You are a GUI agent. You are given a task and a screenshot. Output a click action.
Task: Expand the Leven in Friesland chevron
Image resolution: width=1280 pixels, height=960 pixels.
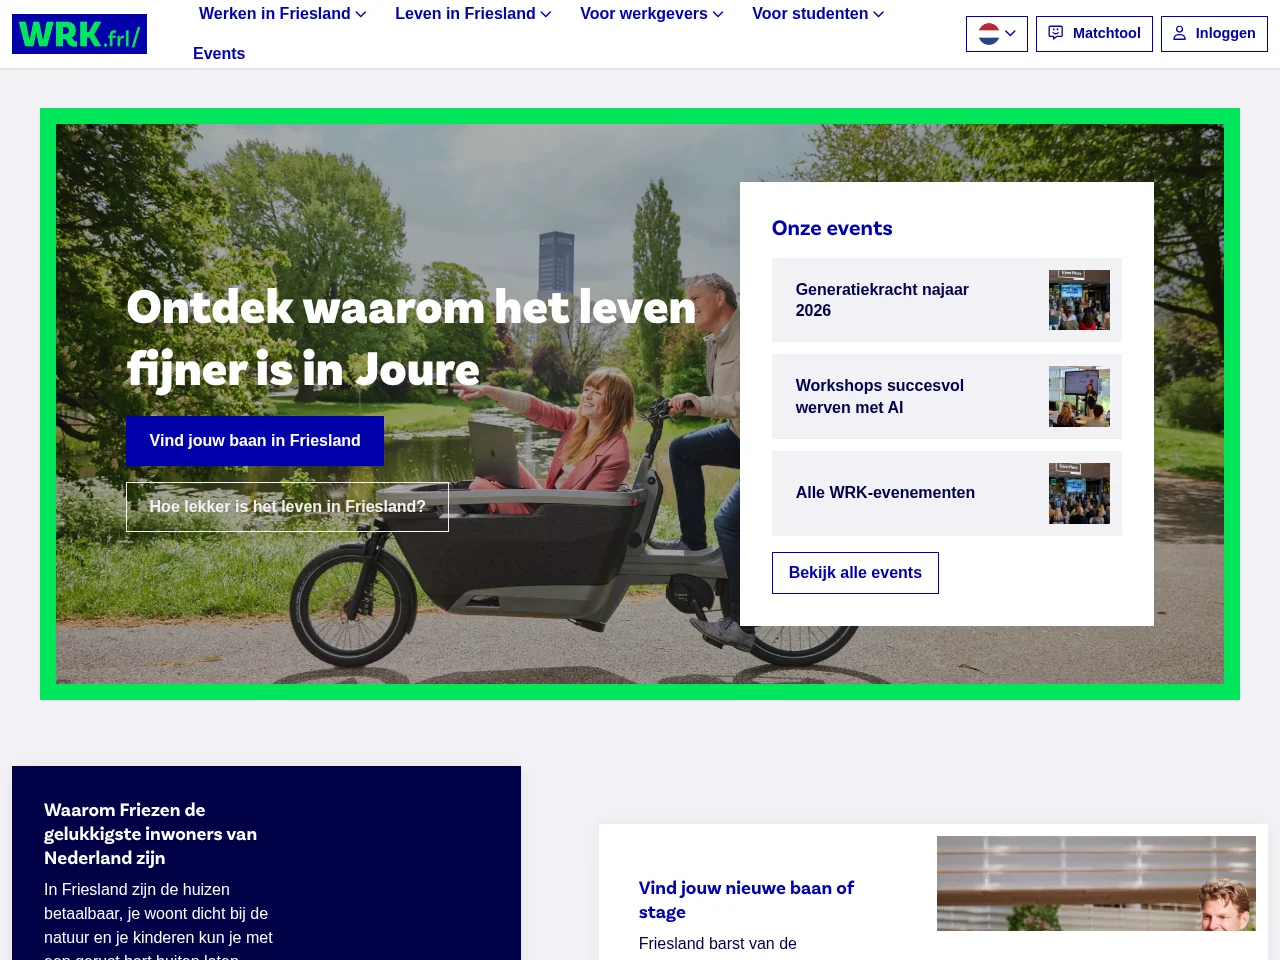546,14
